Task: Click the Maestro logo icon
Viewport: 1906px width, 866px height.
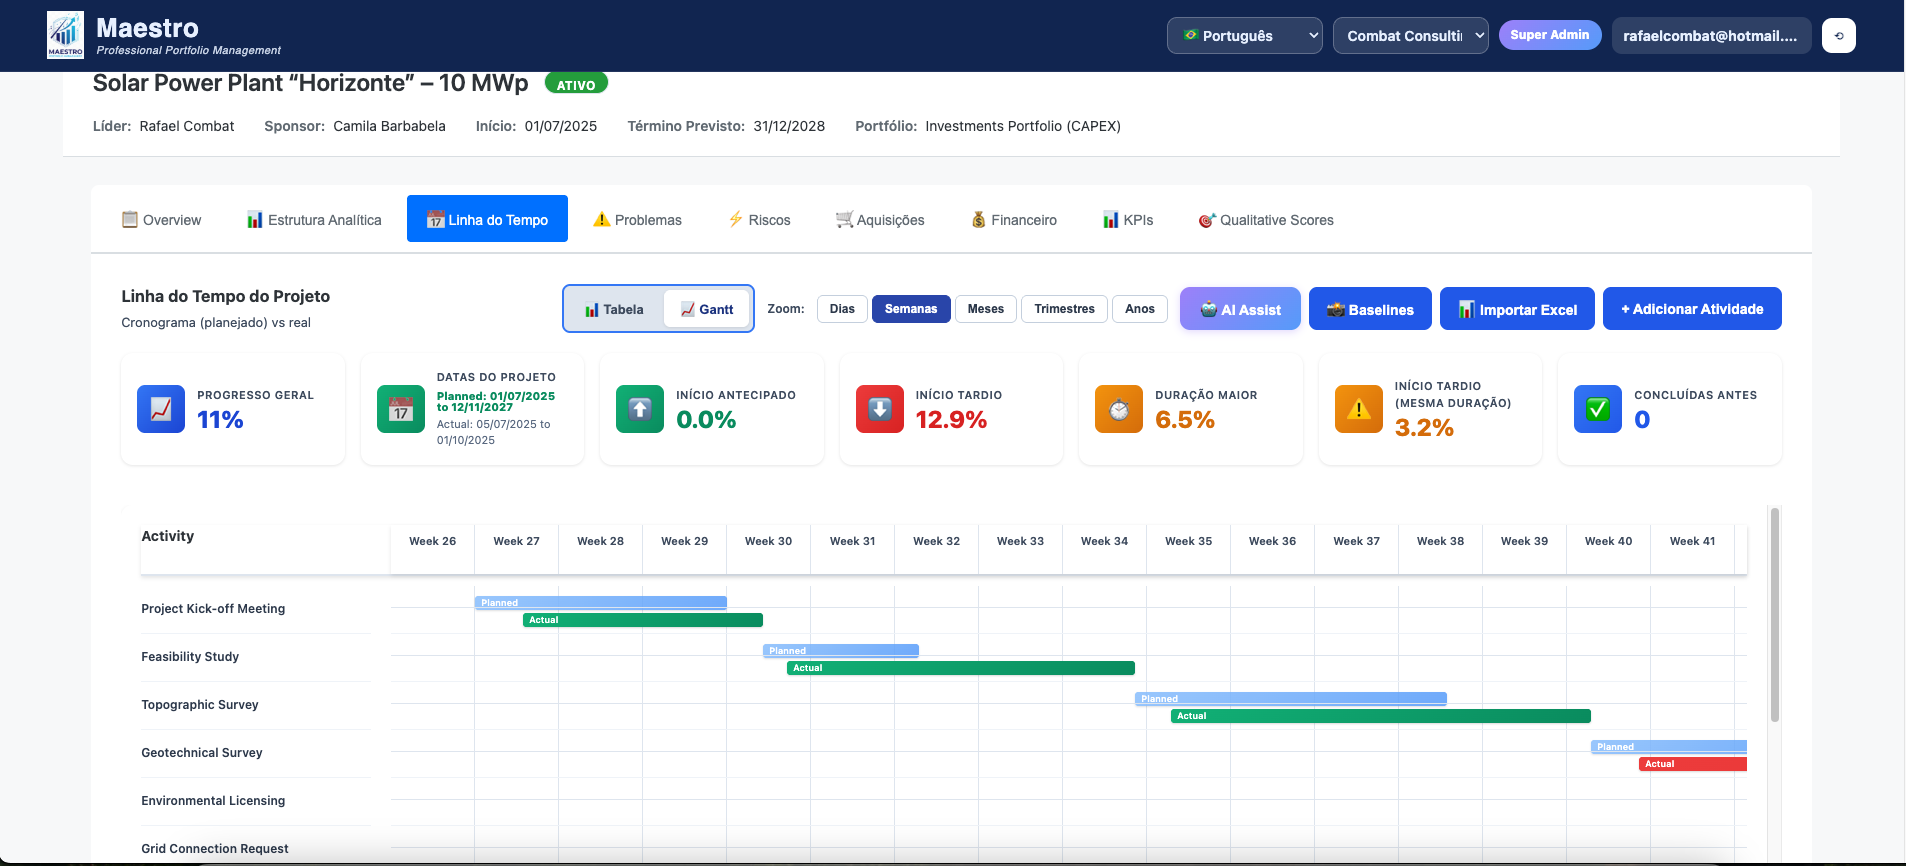Action: [x=66, y=35]
